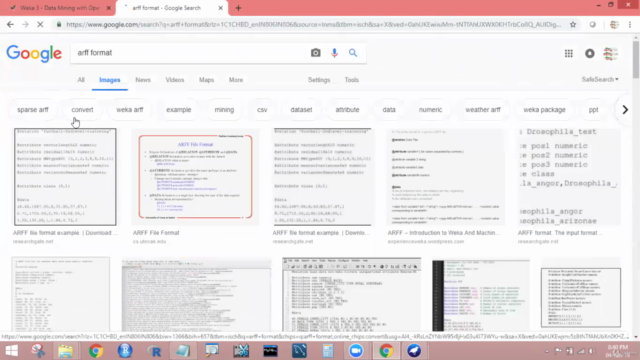Select the All search tab
This screenshot has width=640, height=360.
(81, 80)
